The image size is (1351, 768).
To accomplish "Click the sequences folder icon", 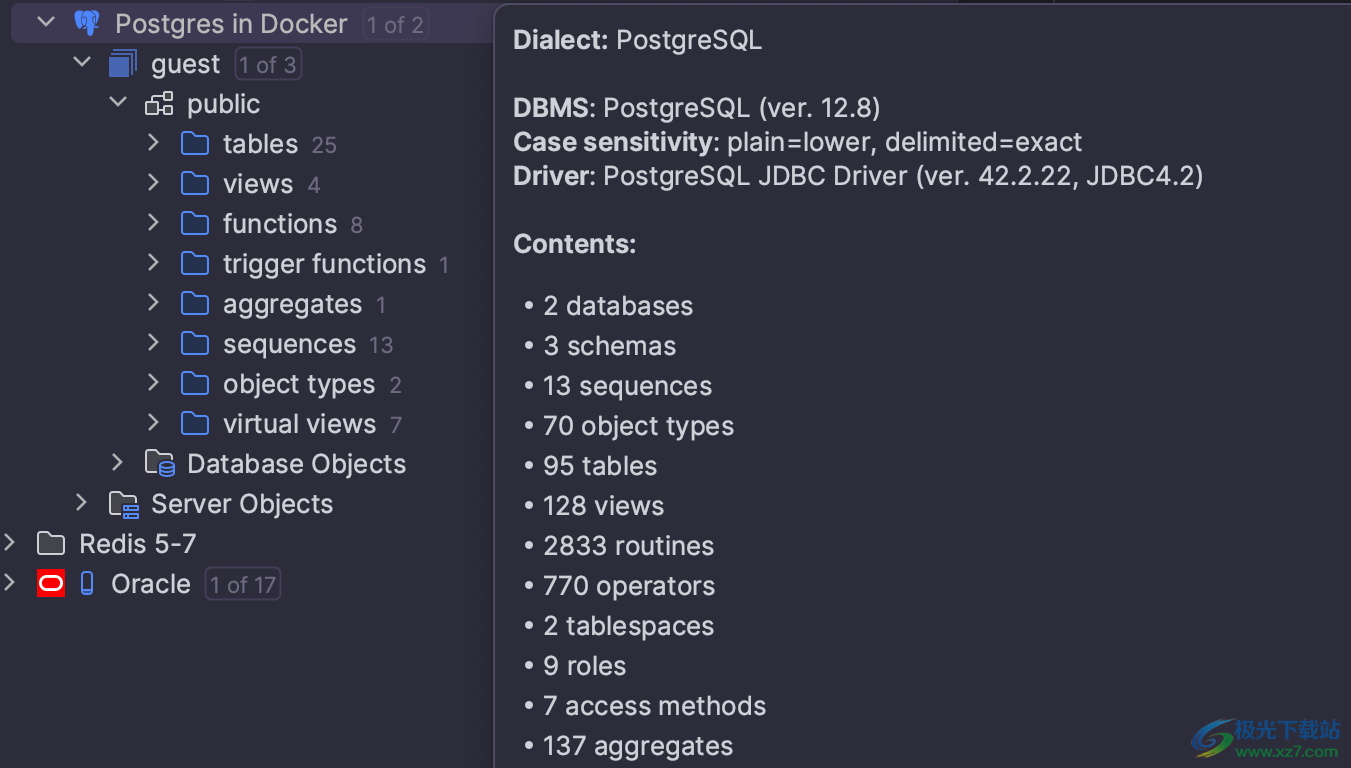I will tap(195, 344).
